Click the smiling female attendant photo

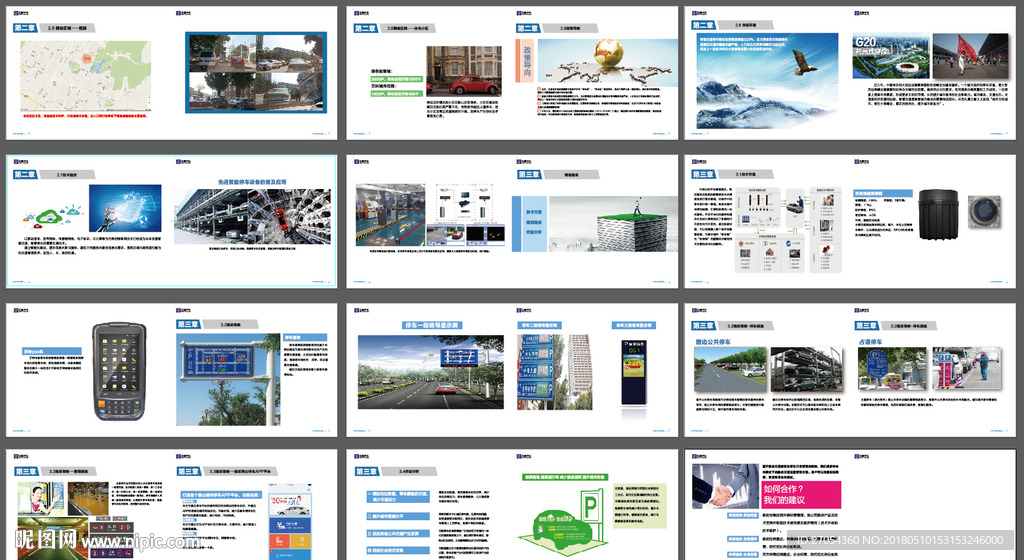(x=40, y=499)
